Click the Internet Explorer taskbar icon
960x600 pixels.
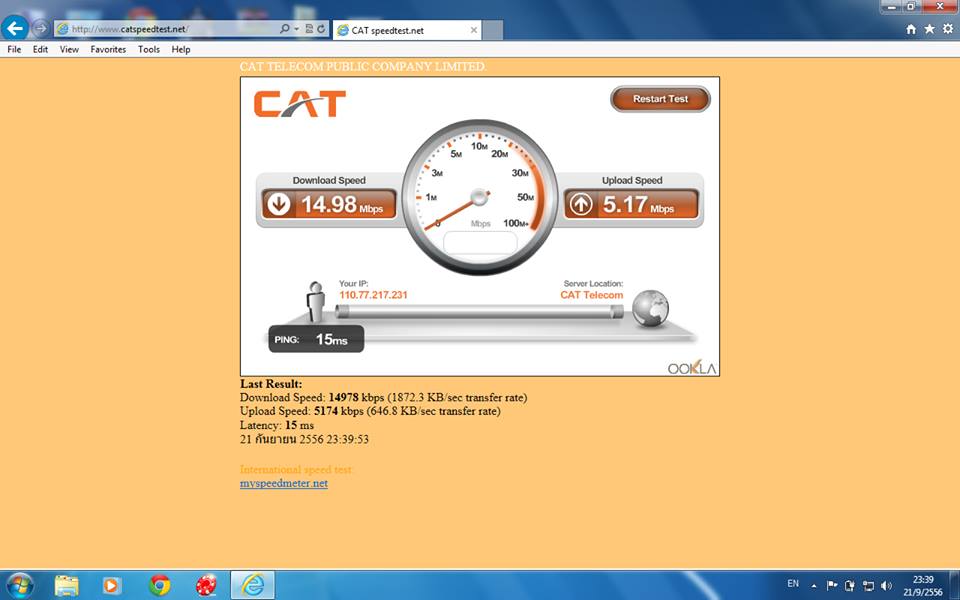(252, 585)
